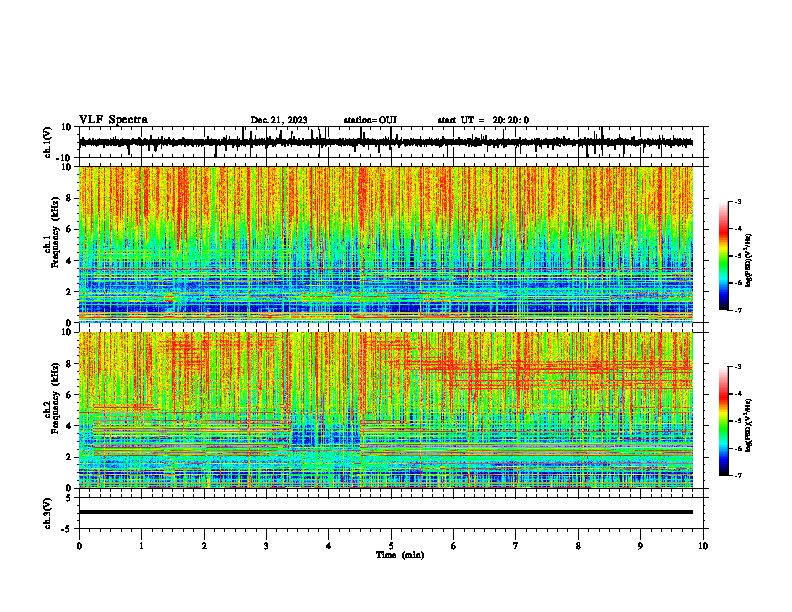The height and width of the screenshot is (612, 792).
Task: Click the "4" kHz tick on ch.2 spectrogram
Action: coord(69,426)
